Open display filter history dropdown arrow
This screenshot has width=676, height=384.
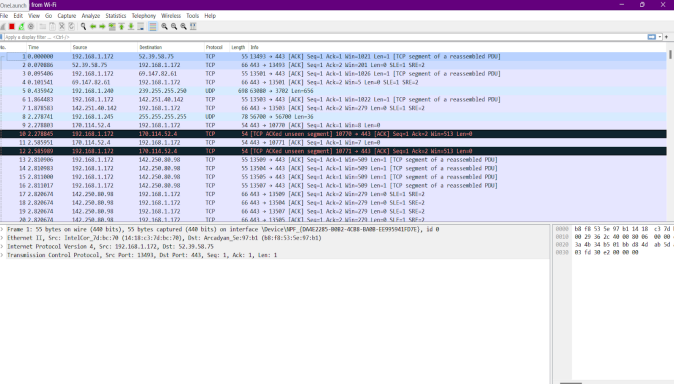[660, 37]
